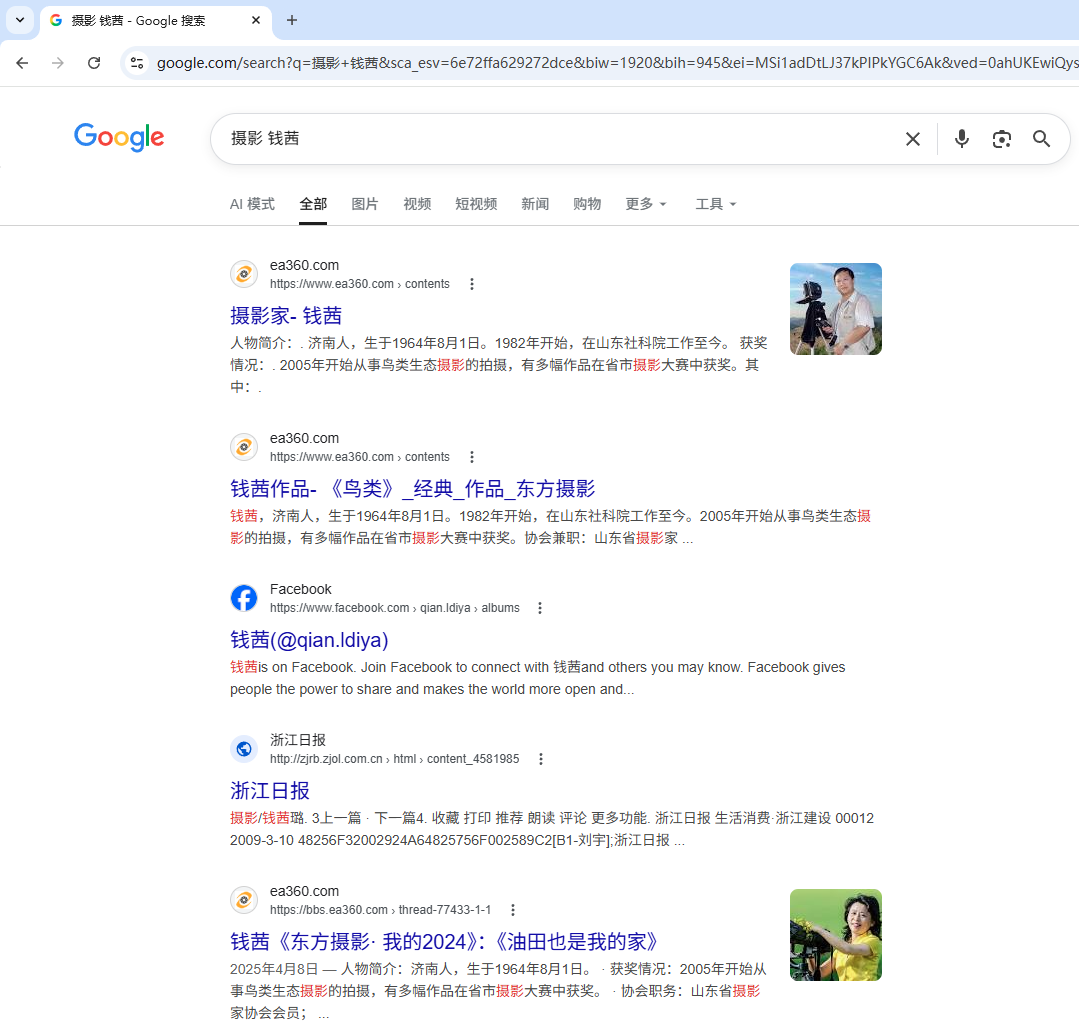1079x1029 pixels.
Task: Open the three-dot menu on the first result
Action: point(472,283)
